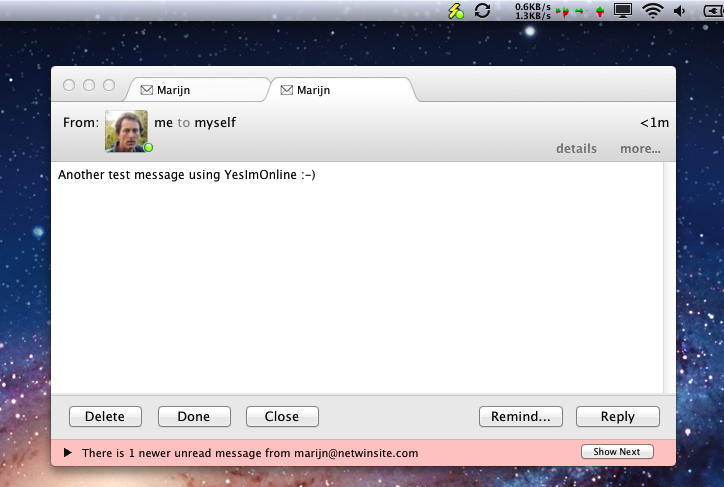Click the battery charging icon in menu bar
Image resolution: width=724 pixels, height=487 pixels.
[714, 11]
